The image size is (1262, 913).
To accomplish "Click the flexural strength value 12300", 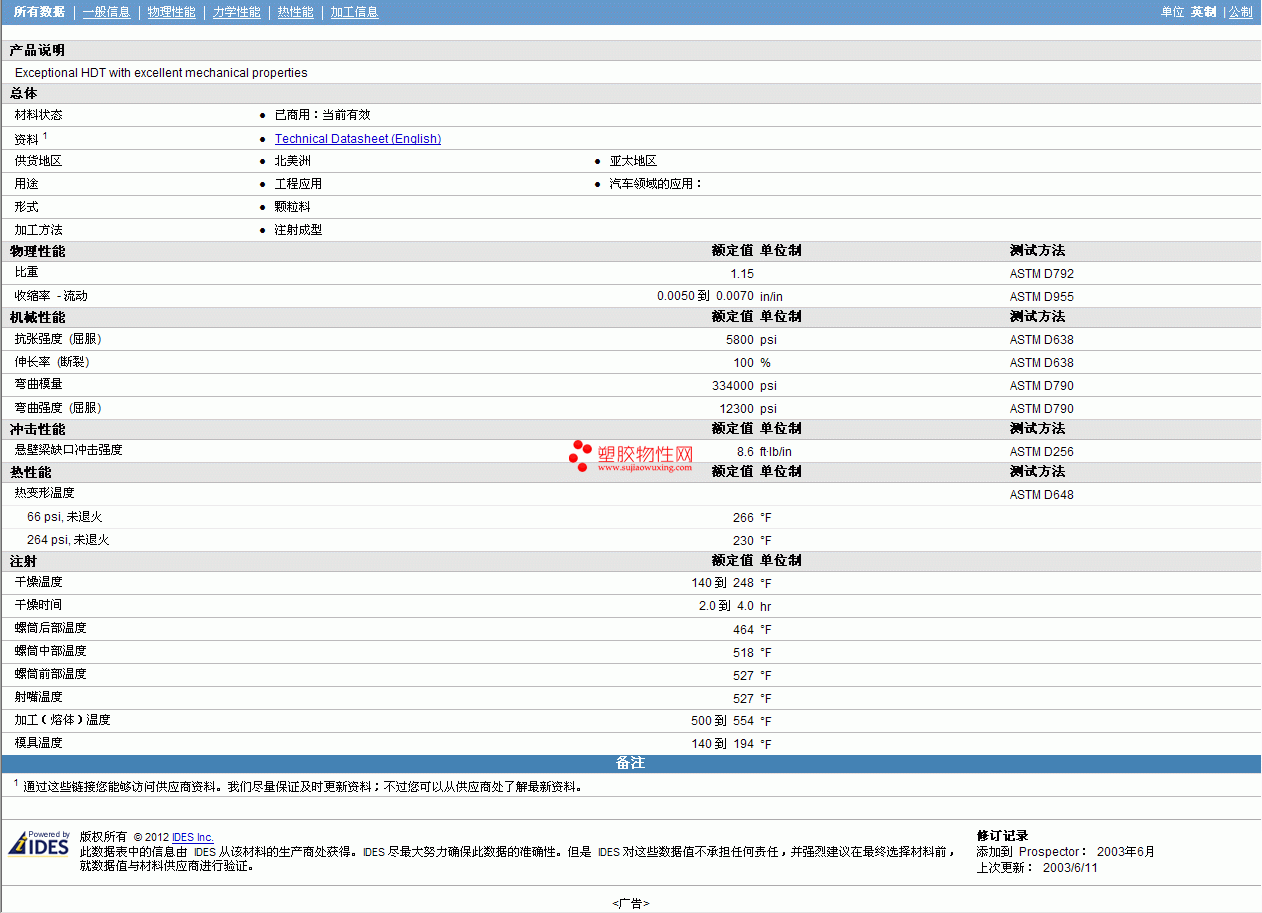I will click(x=737, y=409).
